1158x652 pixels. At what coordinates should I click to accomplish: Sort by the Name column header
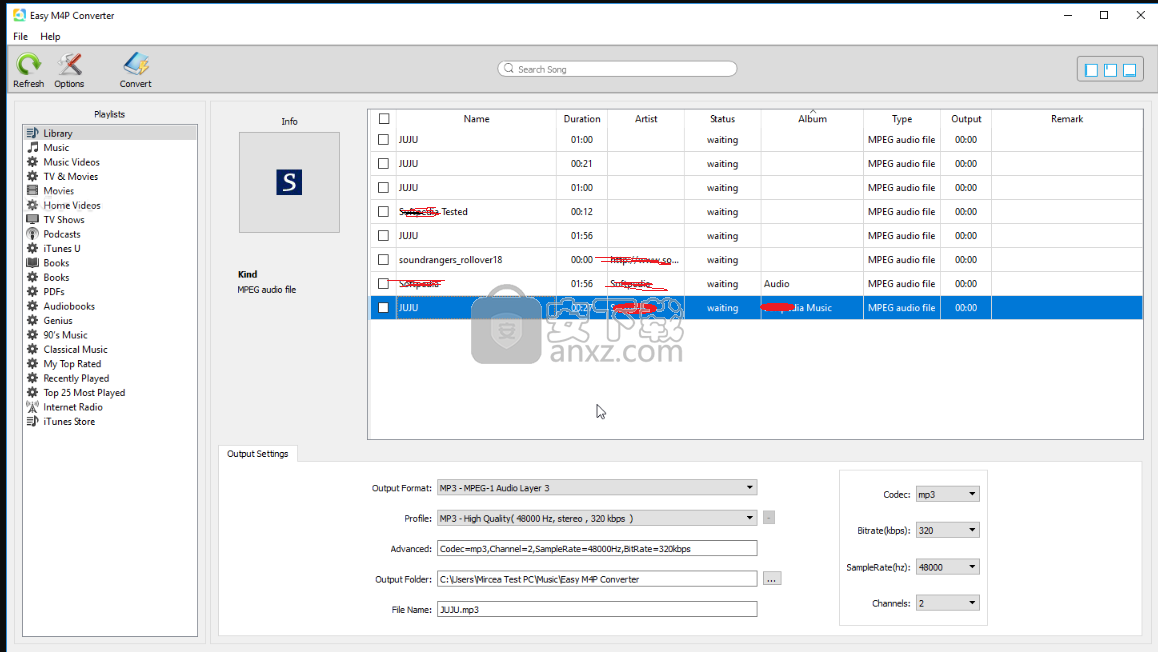click(x=476, y=119)
